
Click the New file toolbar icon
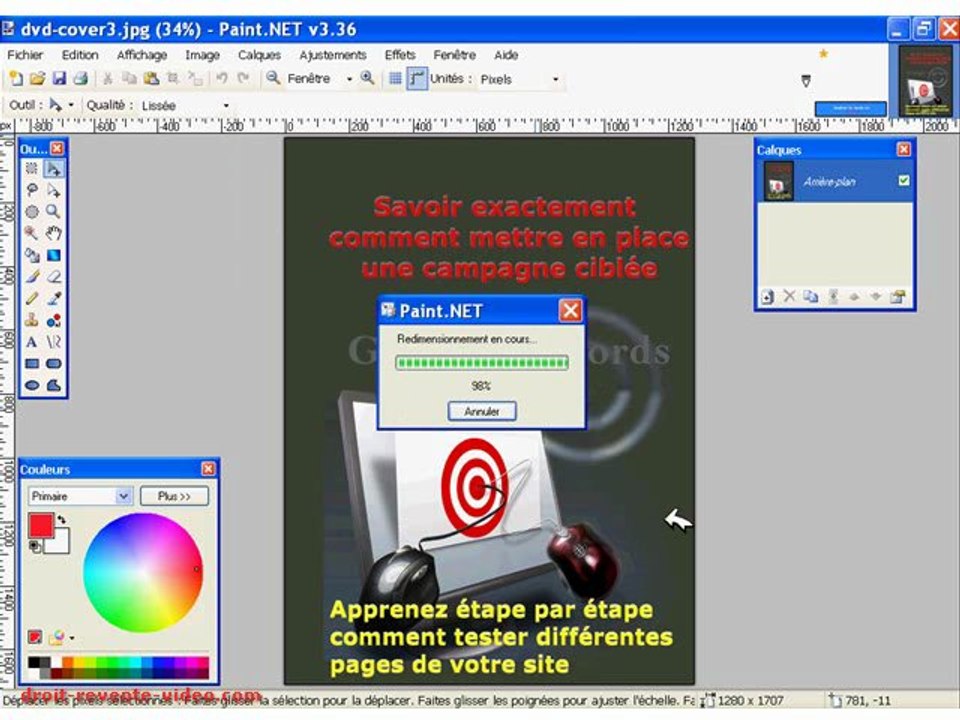coord(16,78)
